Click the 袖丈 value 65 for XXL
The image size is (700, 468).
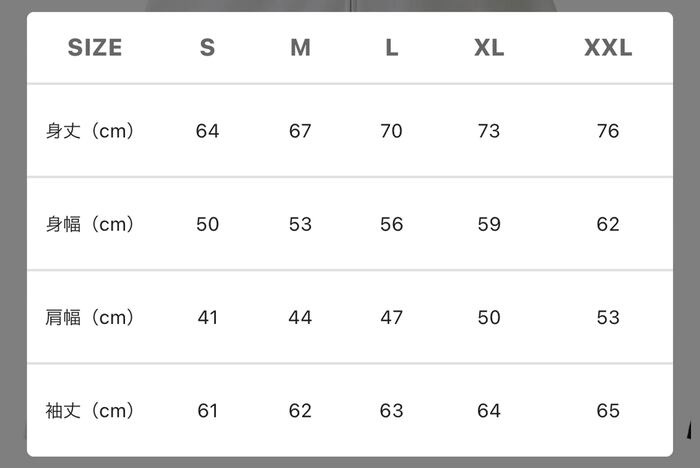point(608,411)
